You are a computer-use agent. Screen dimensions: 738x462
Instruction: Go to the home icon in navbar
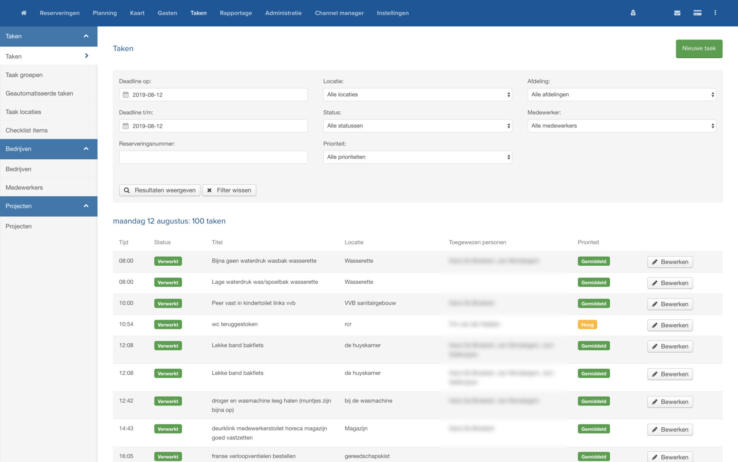click(24, 13)
